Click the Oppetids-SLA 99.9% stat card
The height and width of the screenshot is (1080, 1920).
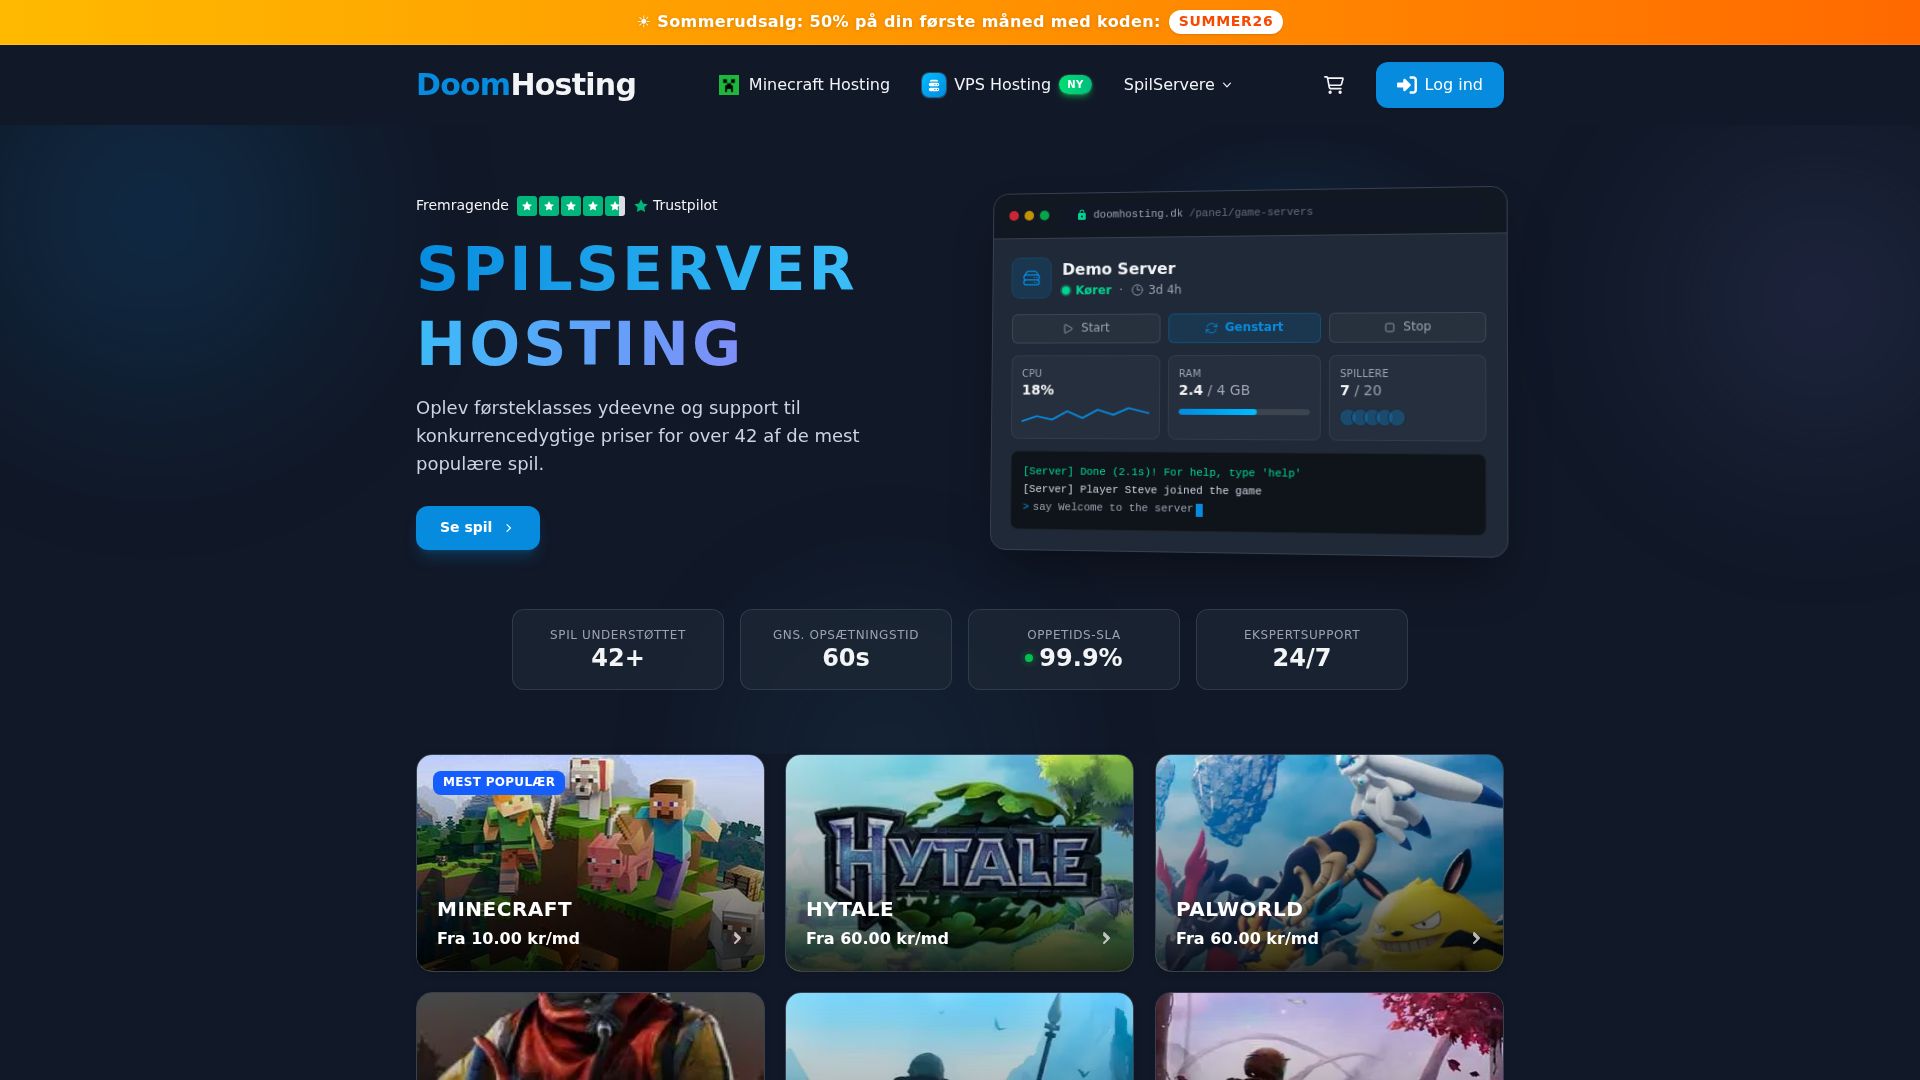pyautogui.click(x=1074, y=649)
